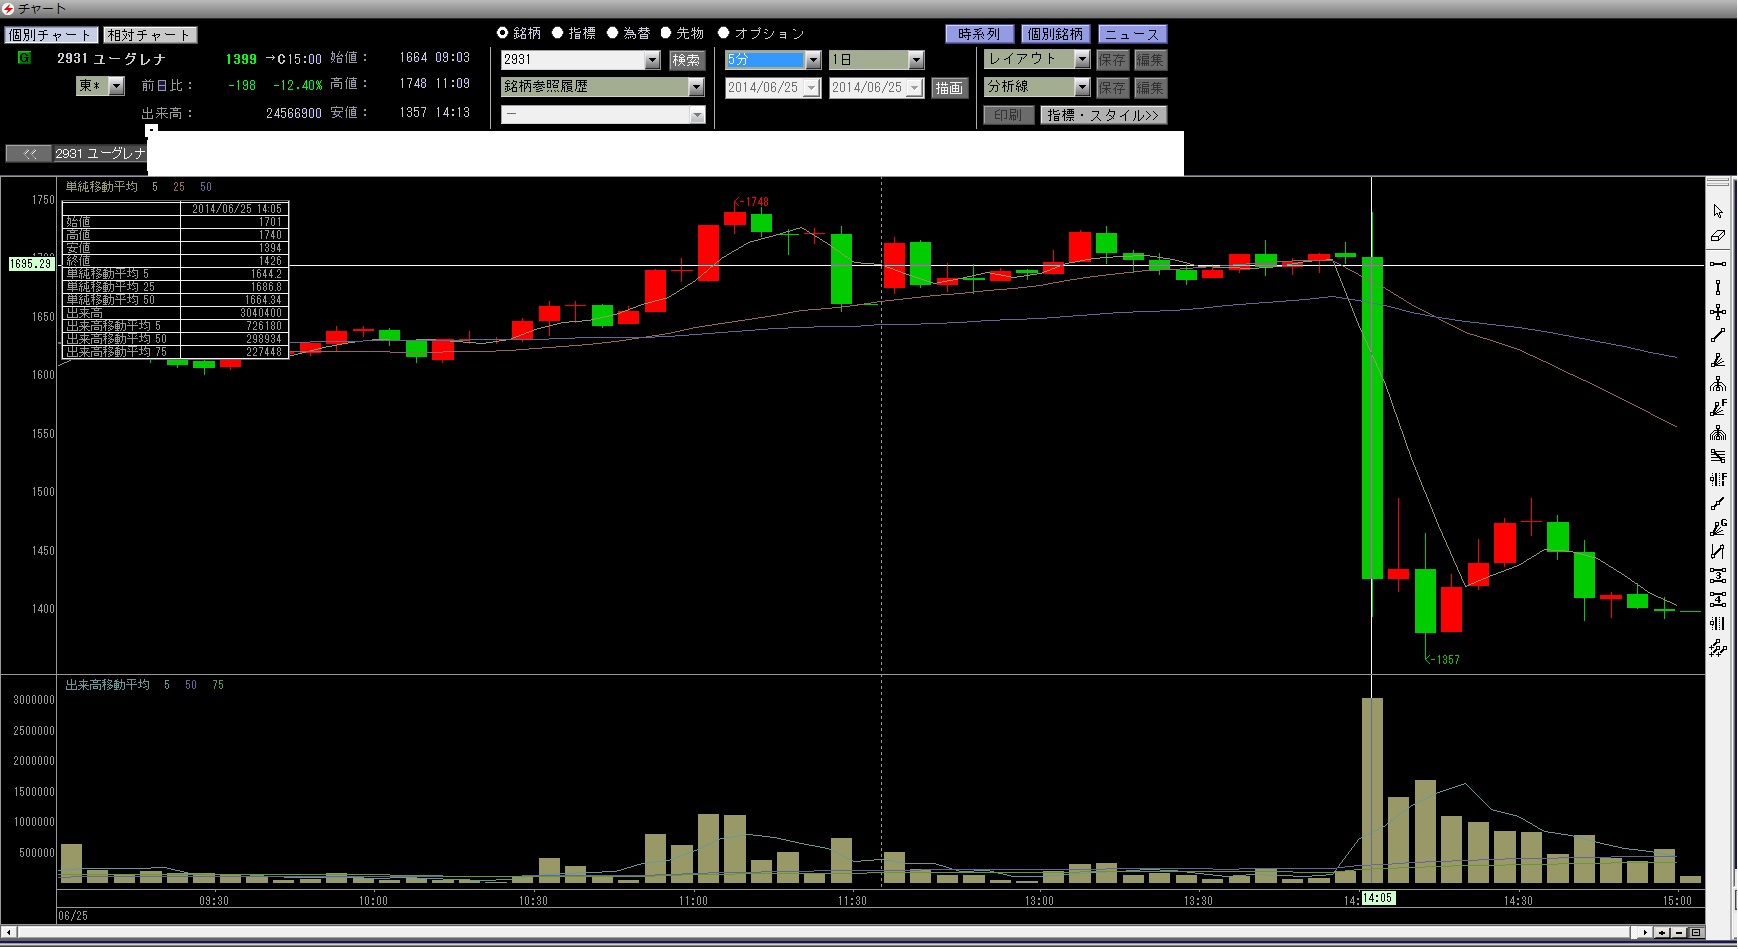Open the ニュース tab
This screenshot has height=949, width=1738.
click(x=1132, y=34)
